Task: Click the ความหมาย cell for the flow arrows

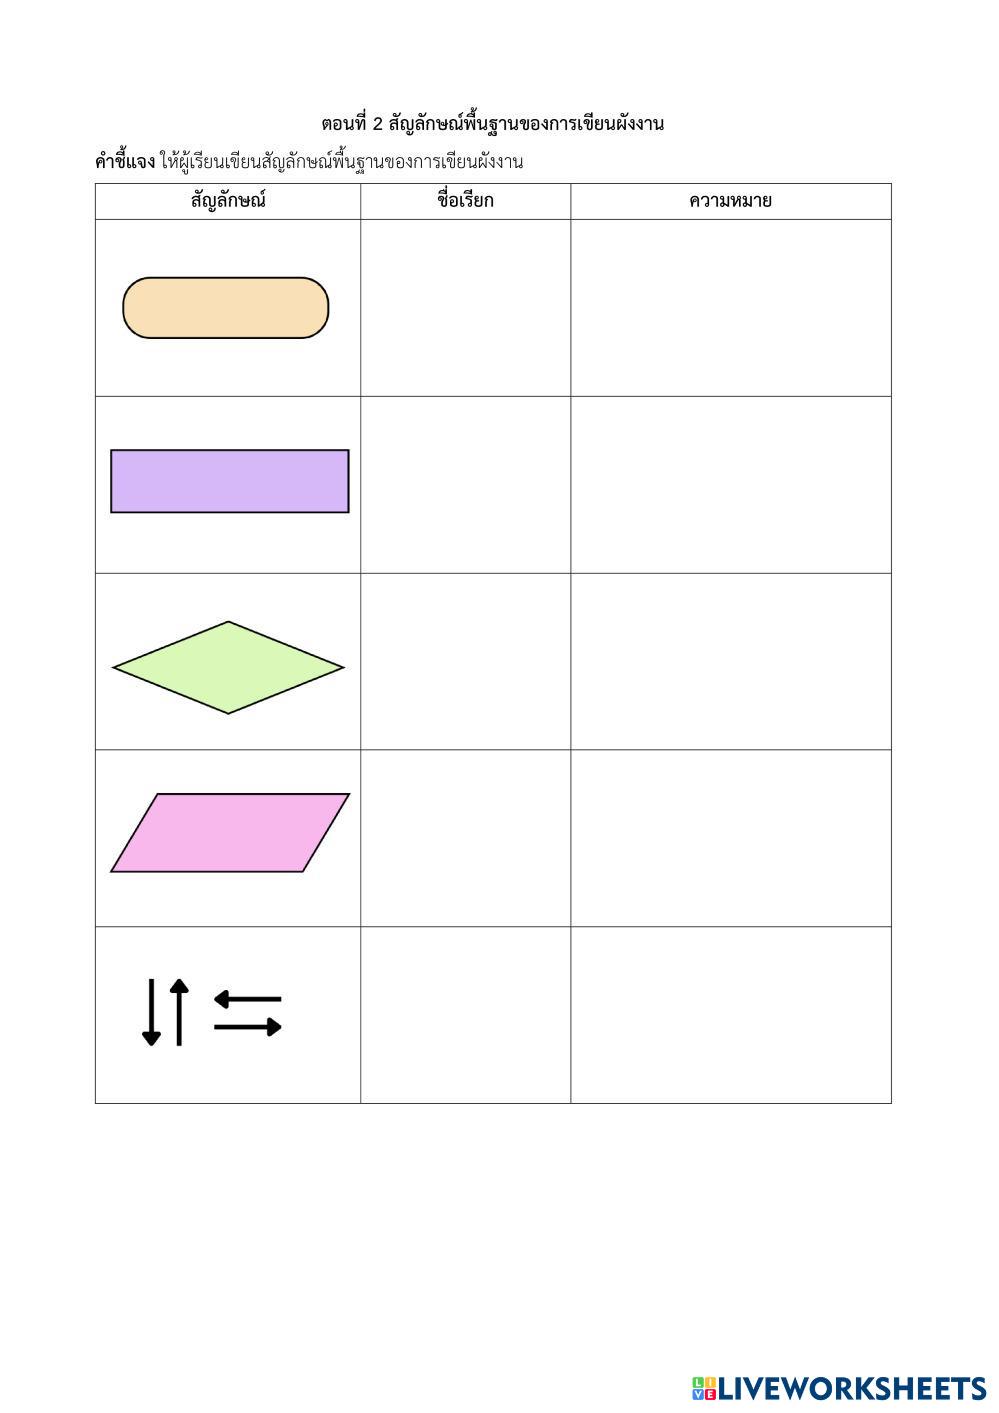Action: (x=730, y=1015)
